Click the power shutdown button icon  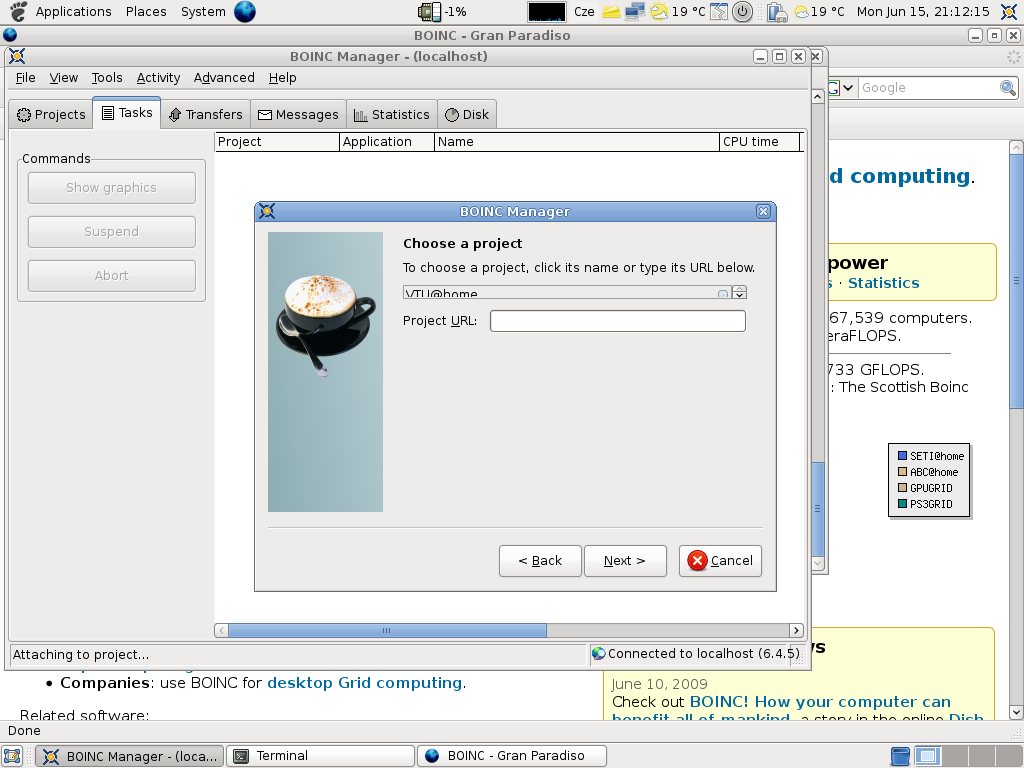pyautogui.click(x=743, y=12)
